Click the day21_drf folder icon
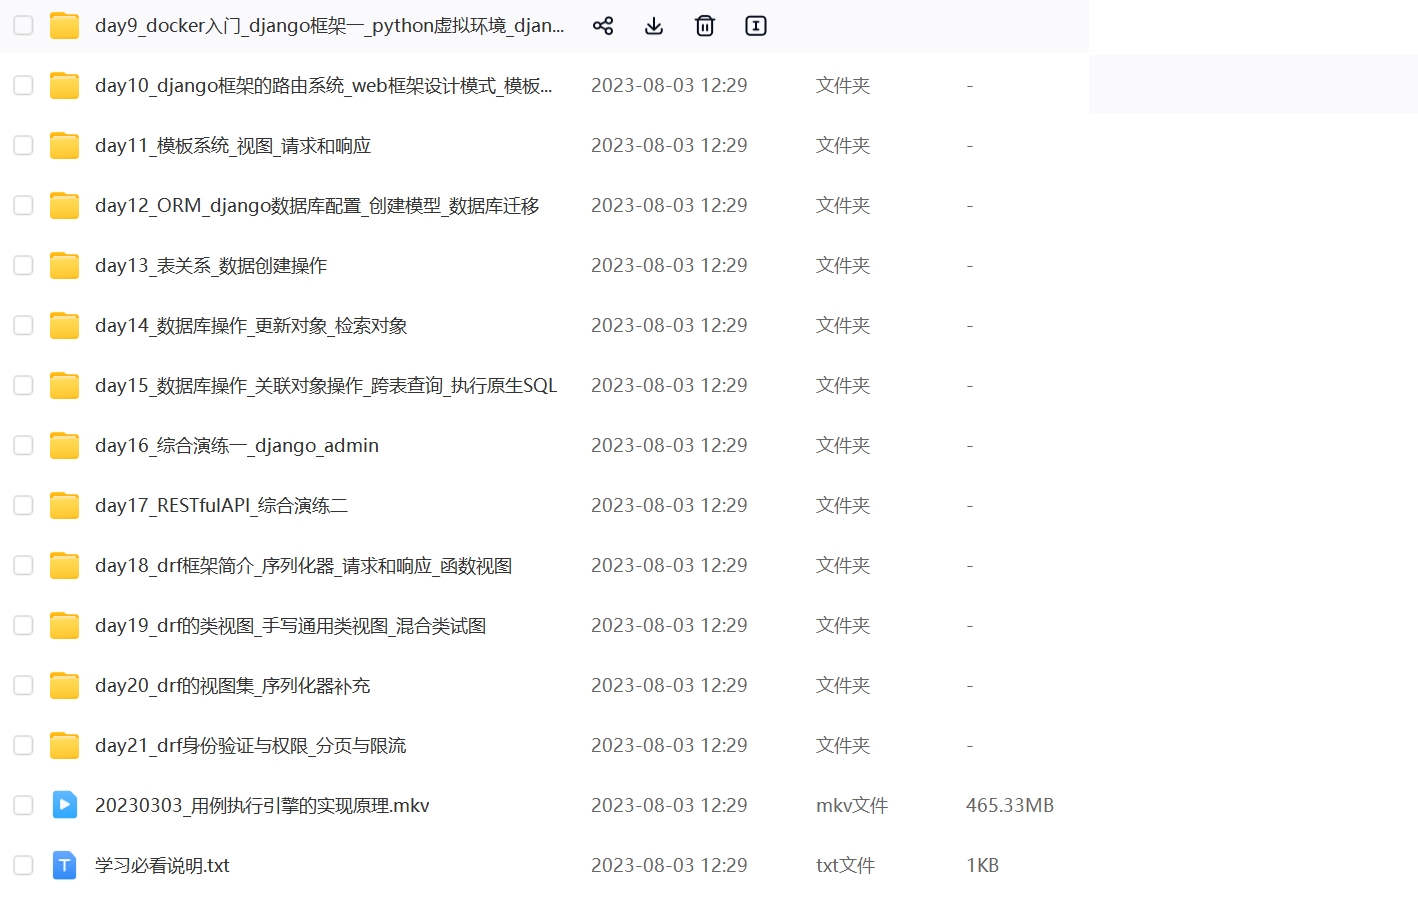The image size is (1418, 903). (x=64, y=746)
